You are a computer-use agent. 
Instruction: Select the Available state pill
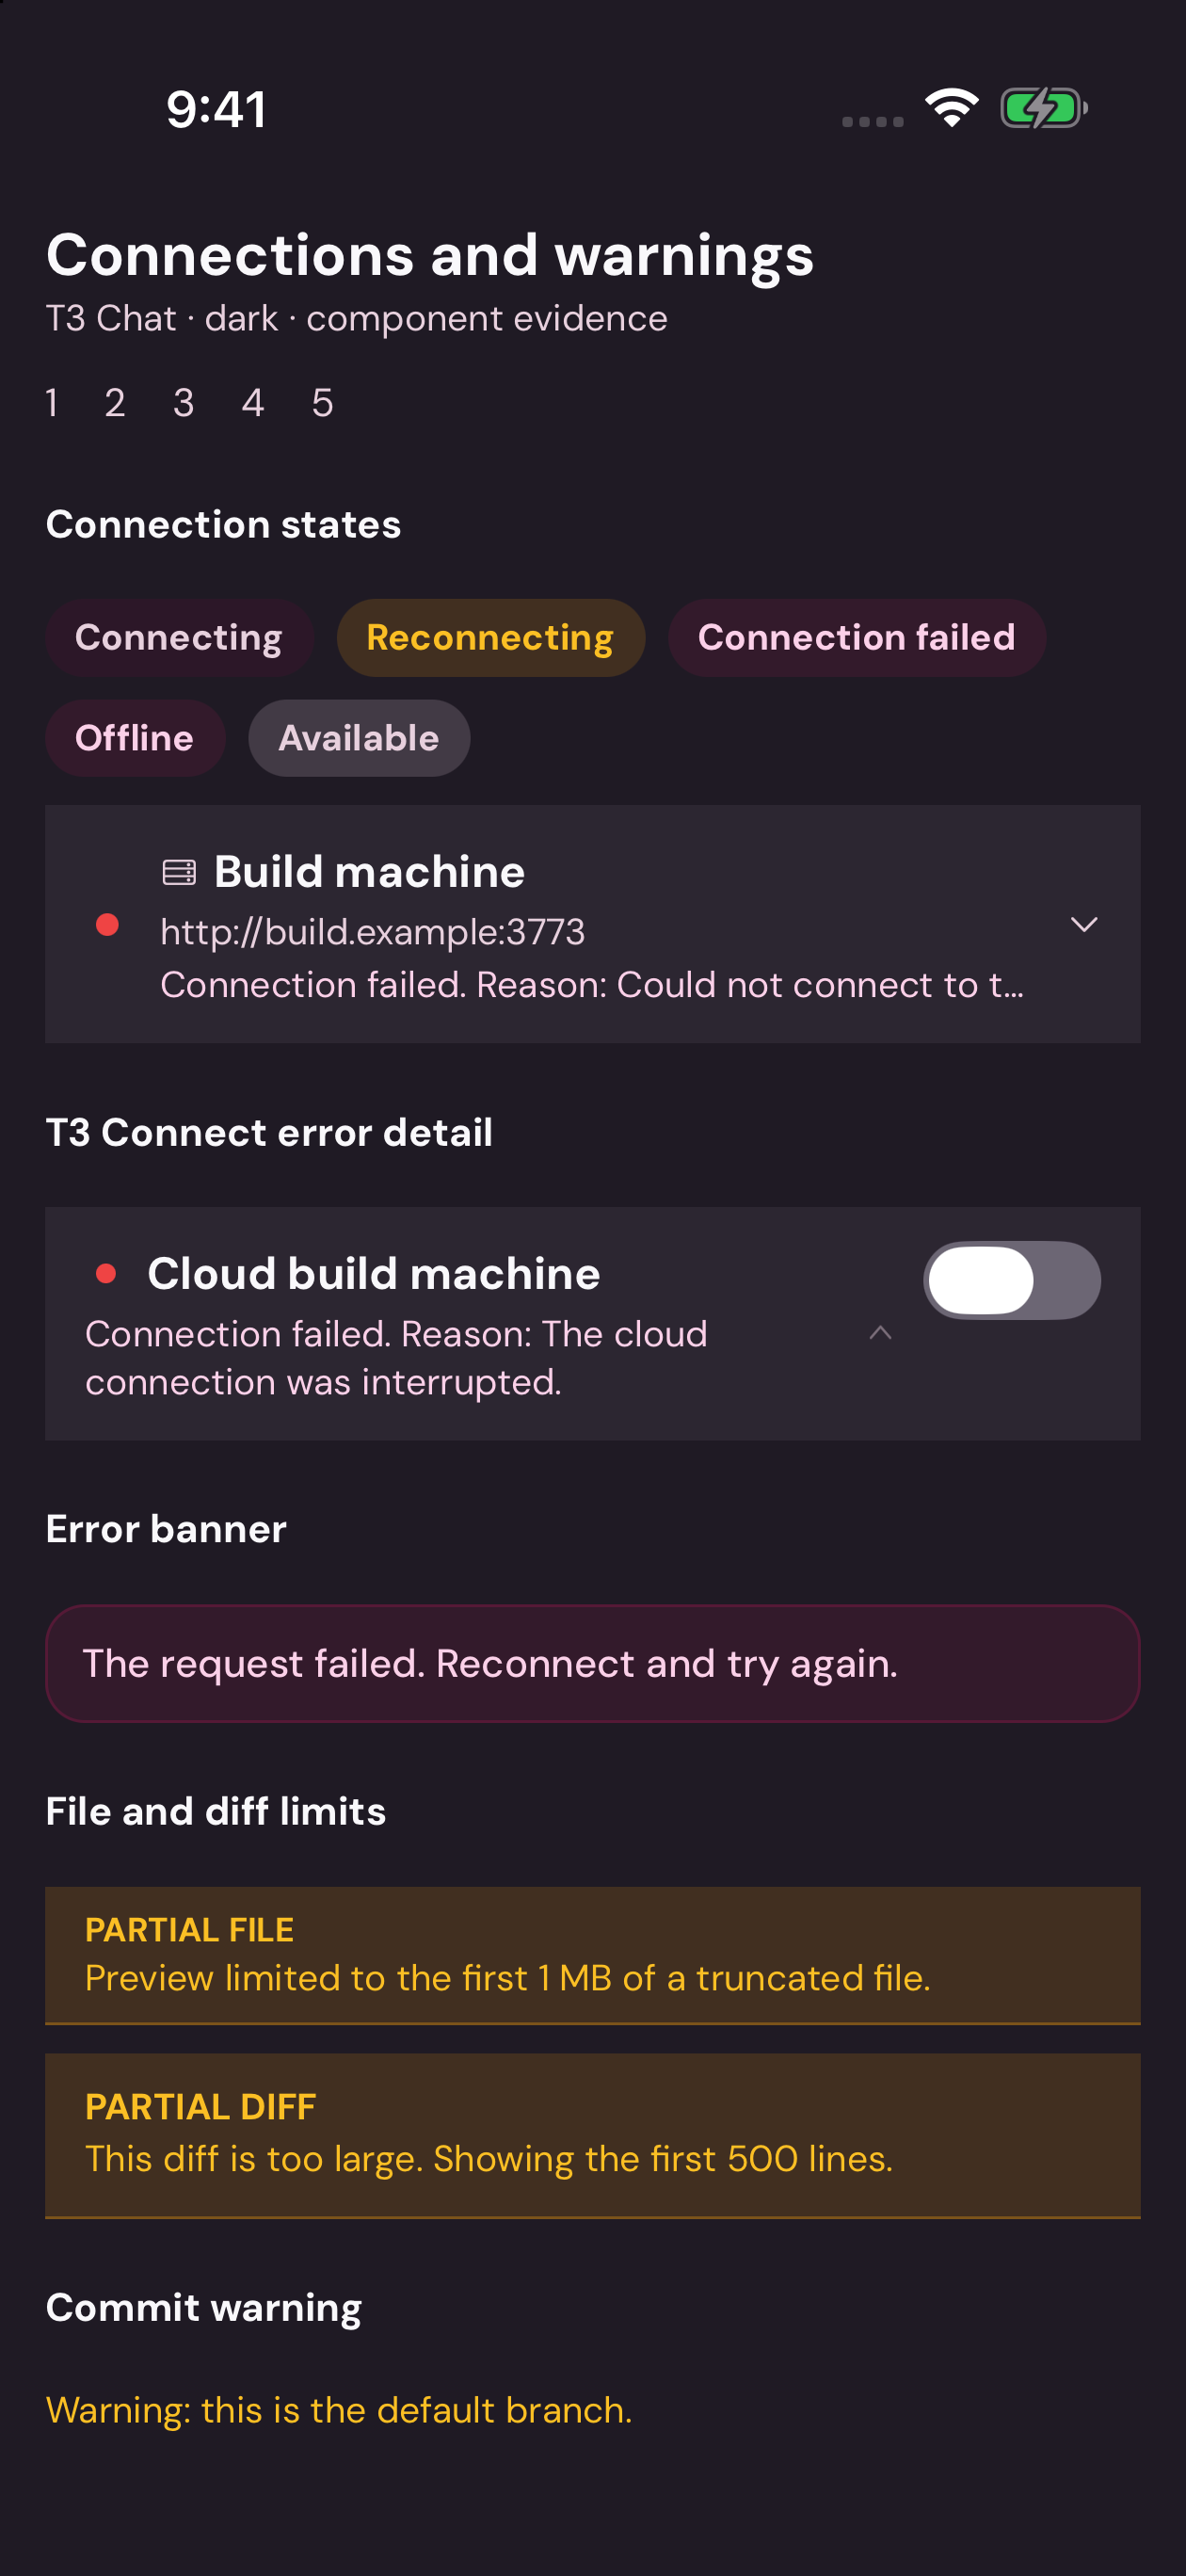[359, 738]
